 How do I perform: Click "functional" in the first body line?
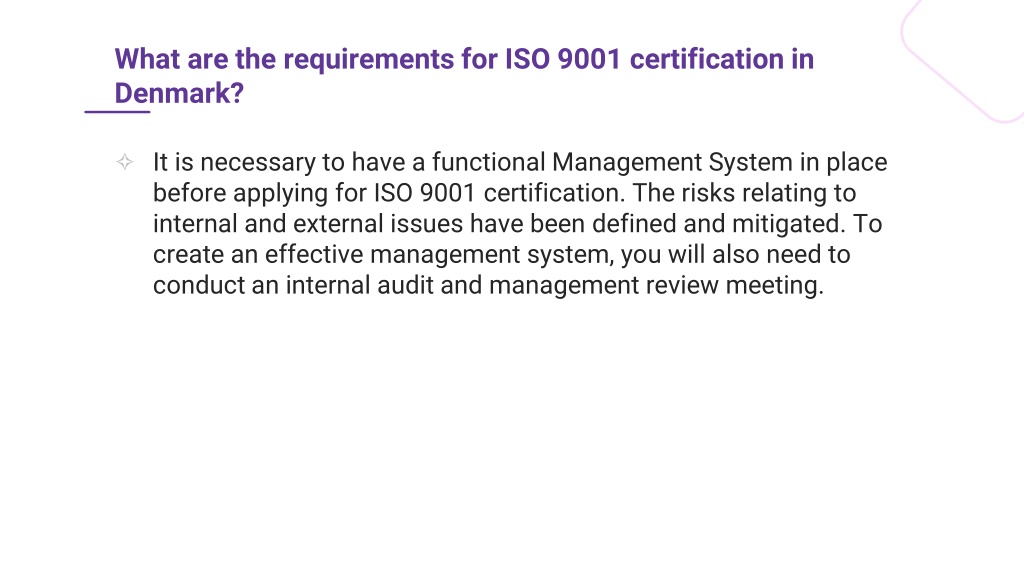point(488,163)
